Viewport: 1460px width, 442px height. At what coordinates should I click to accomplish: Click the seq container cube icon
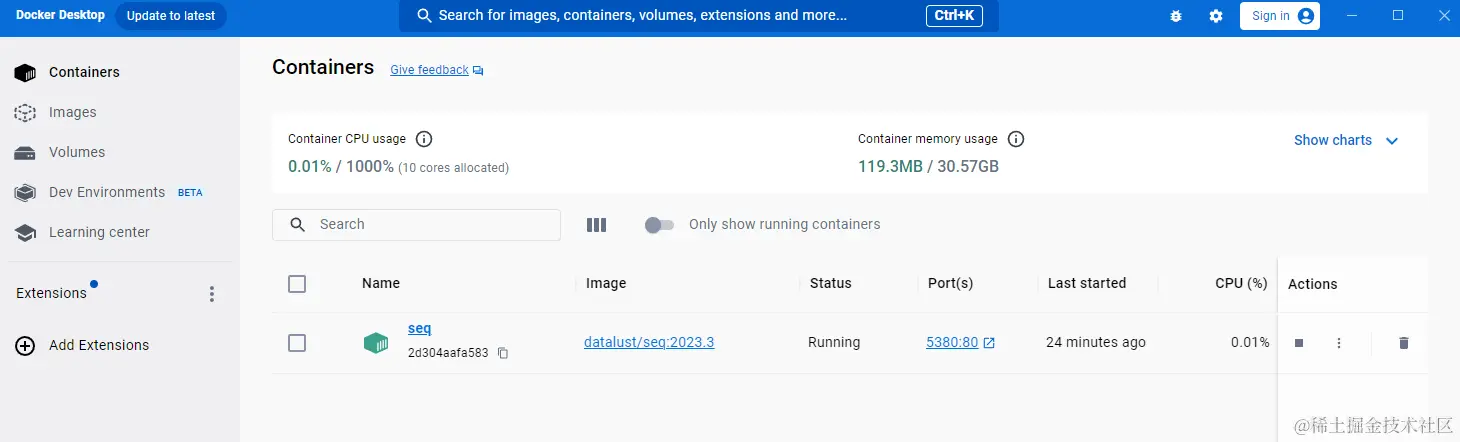(375, 343)
